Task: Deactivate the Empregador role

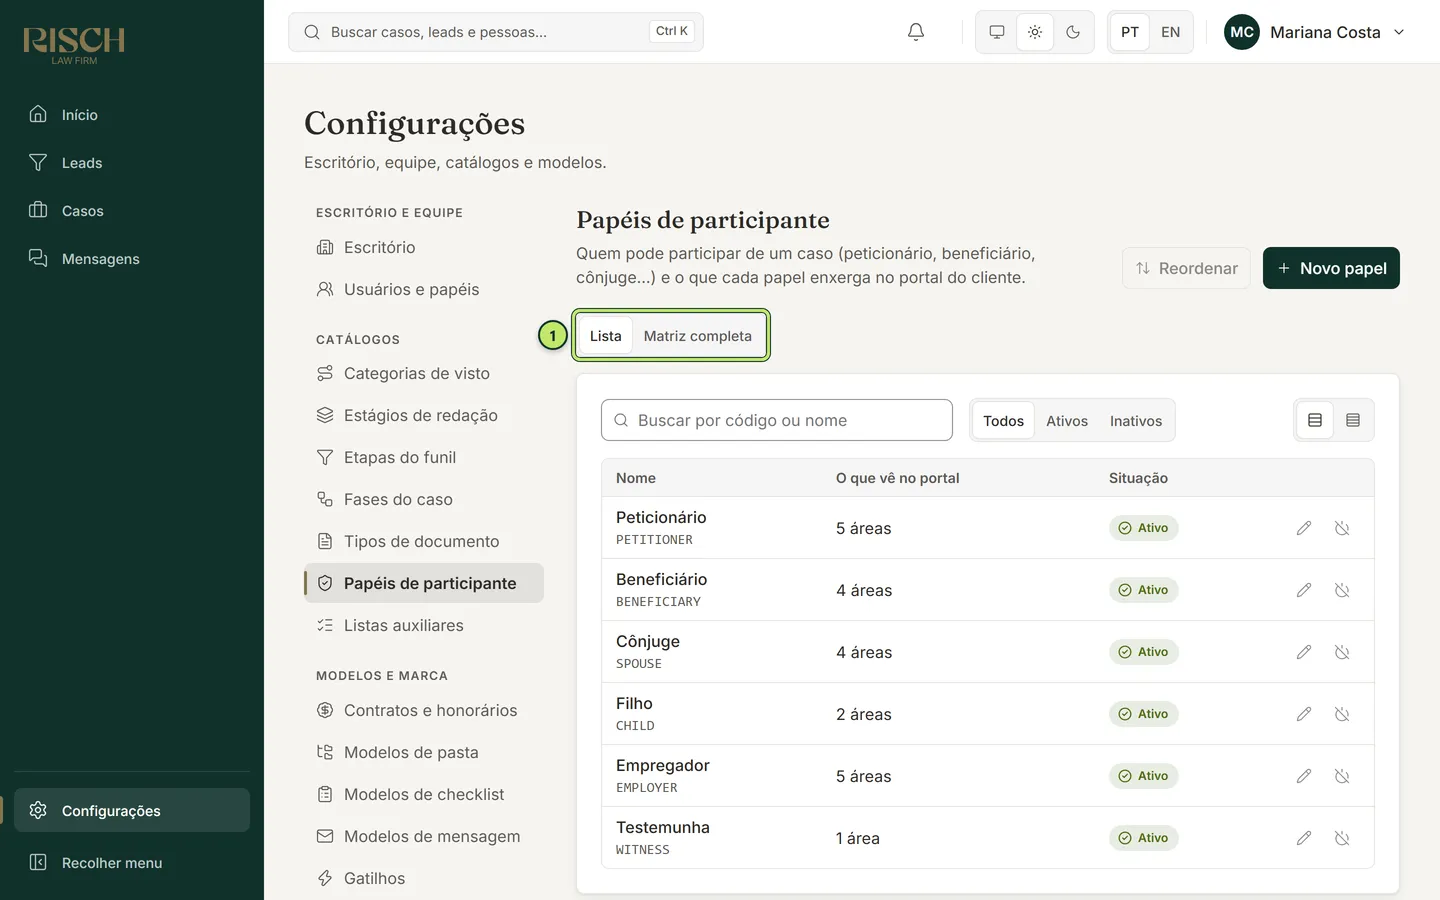Action: click(1342, 776)
